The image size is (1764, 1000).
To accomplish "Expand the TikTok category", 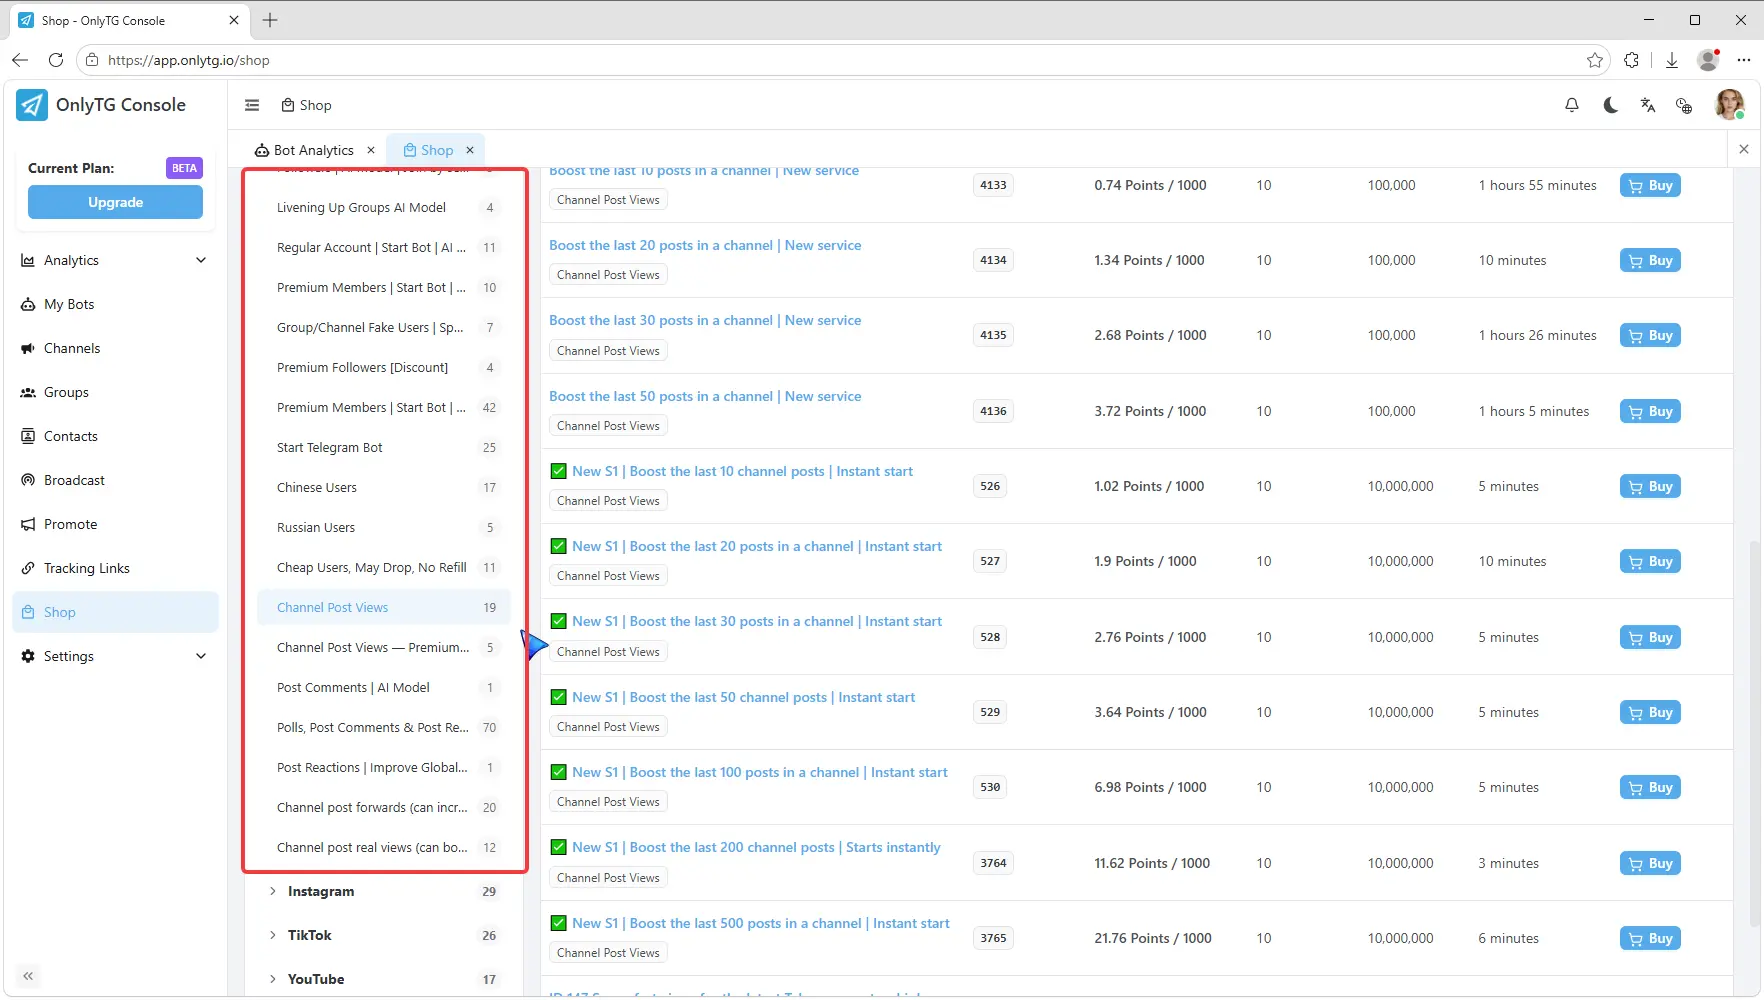I will tap(384, 935).
